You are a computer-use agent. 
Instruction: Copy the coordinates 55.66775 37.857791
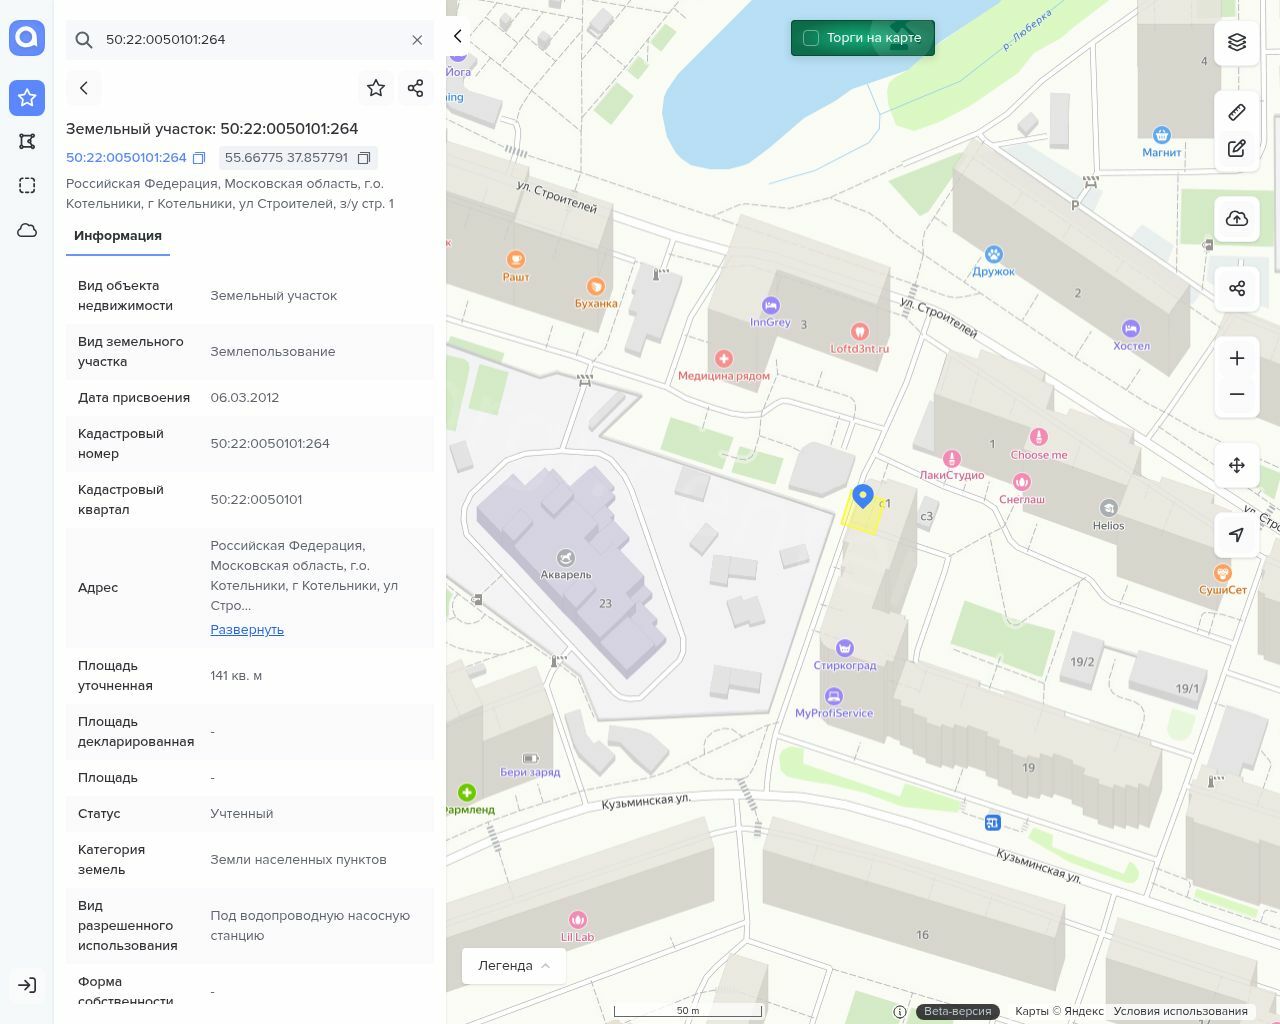364,158
